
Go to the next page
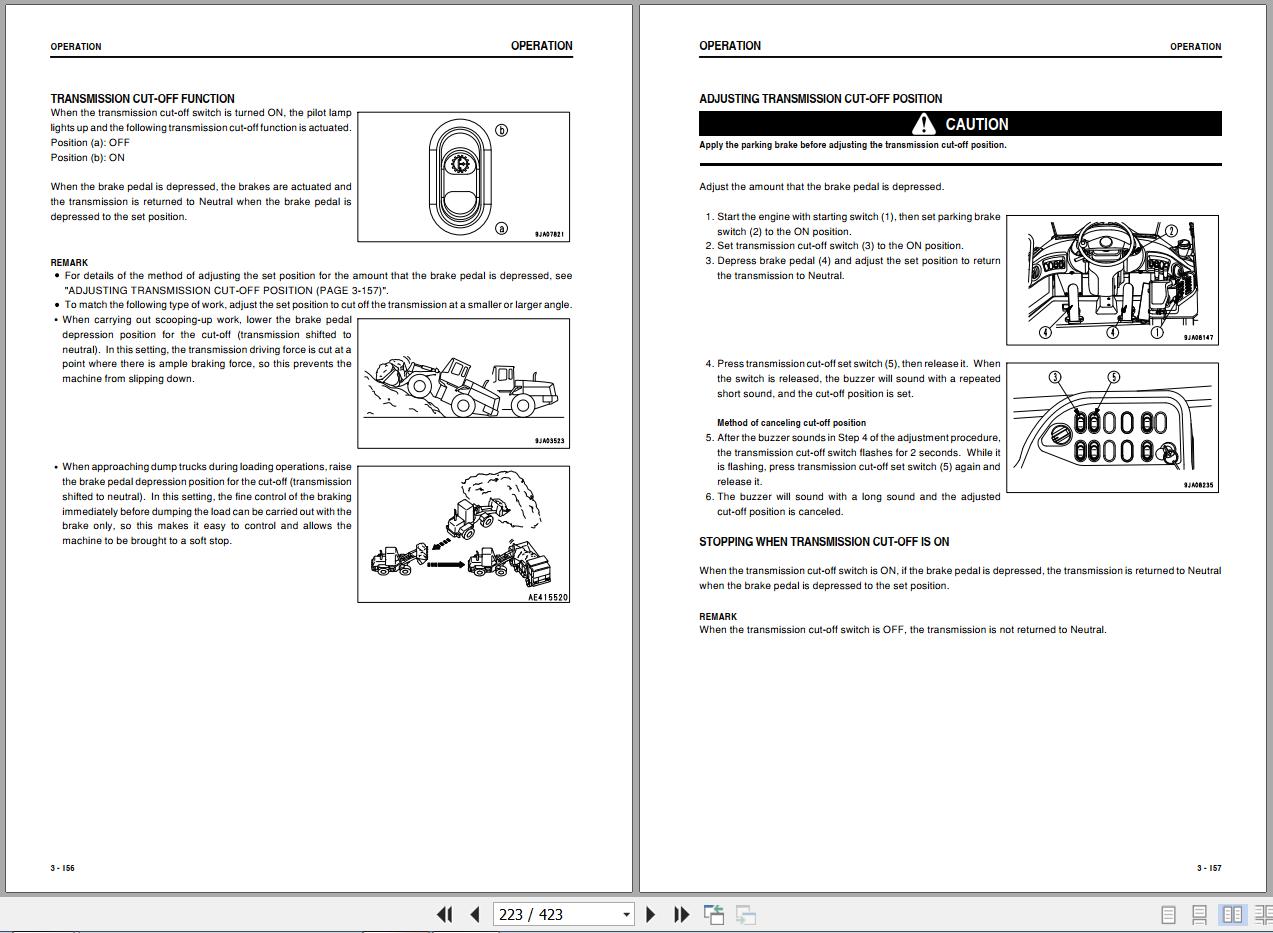[x=651, y=914]
